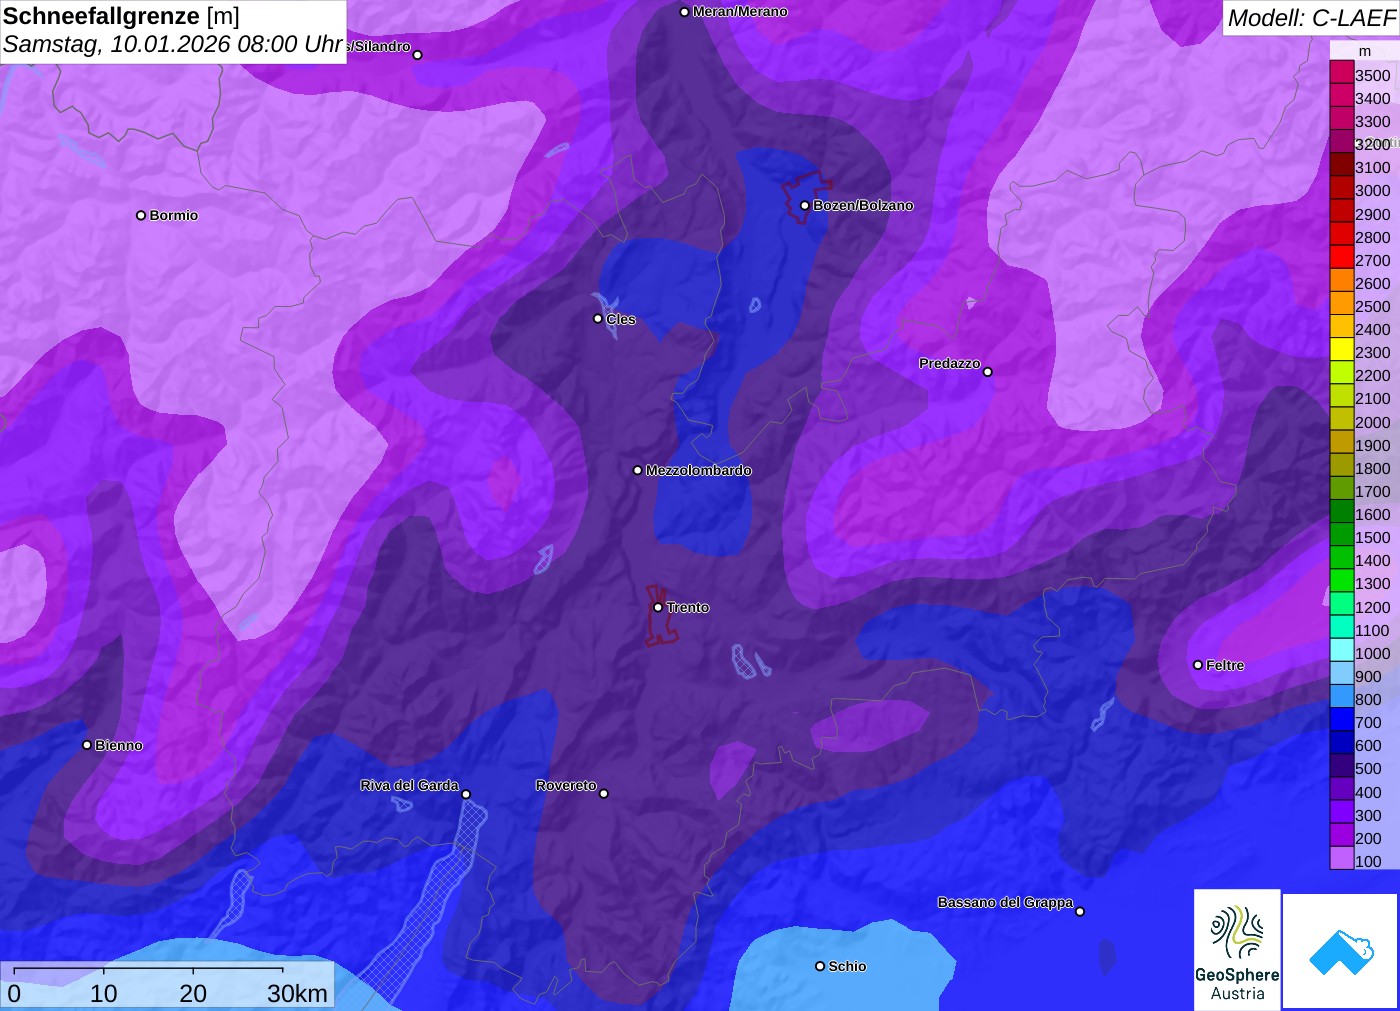Click the 3500 m legend color
1400x1011 pixels.
[1341, 72]
